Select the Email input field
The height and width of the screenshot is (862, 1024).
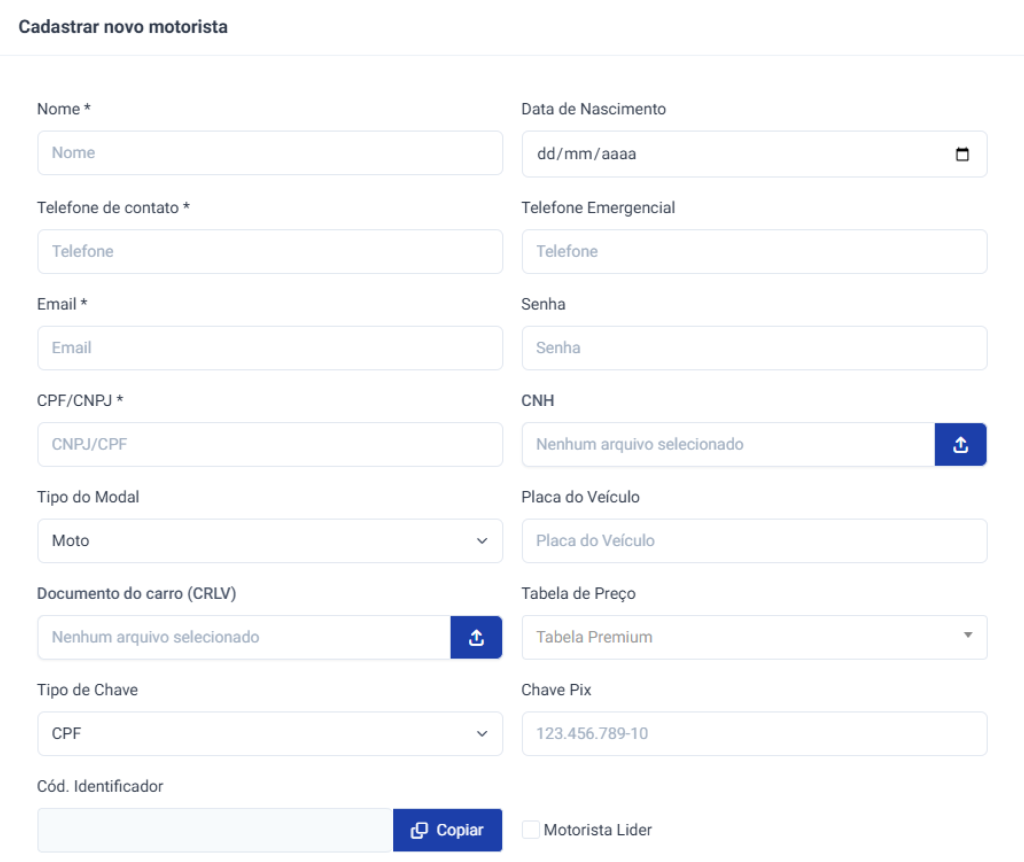pyautogui.click(x=270, y=348)
